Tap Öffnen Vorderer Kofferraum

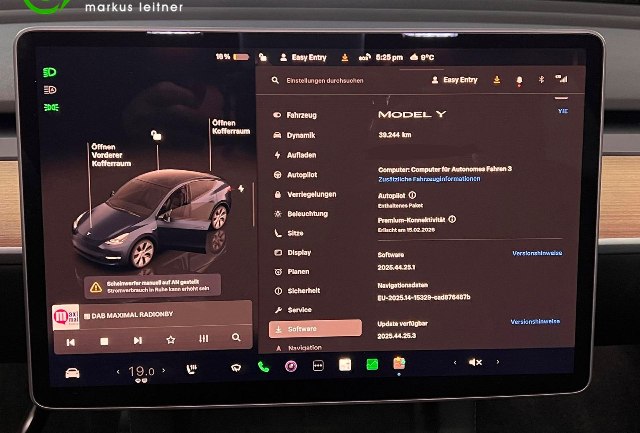(x=111, y=155)
